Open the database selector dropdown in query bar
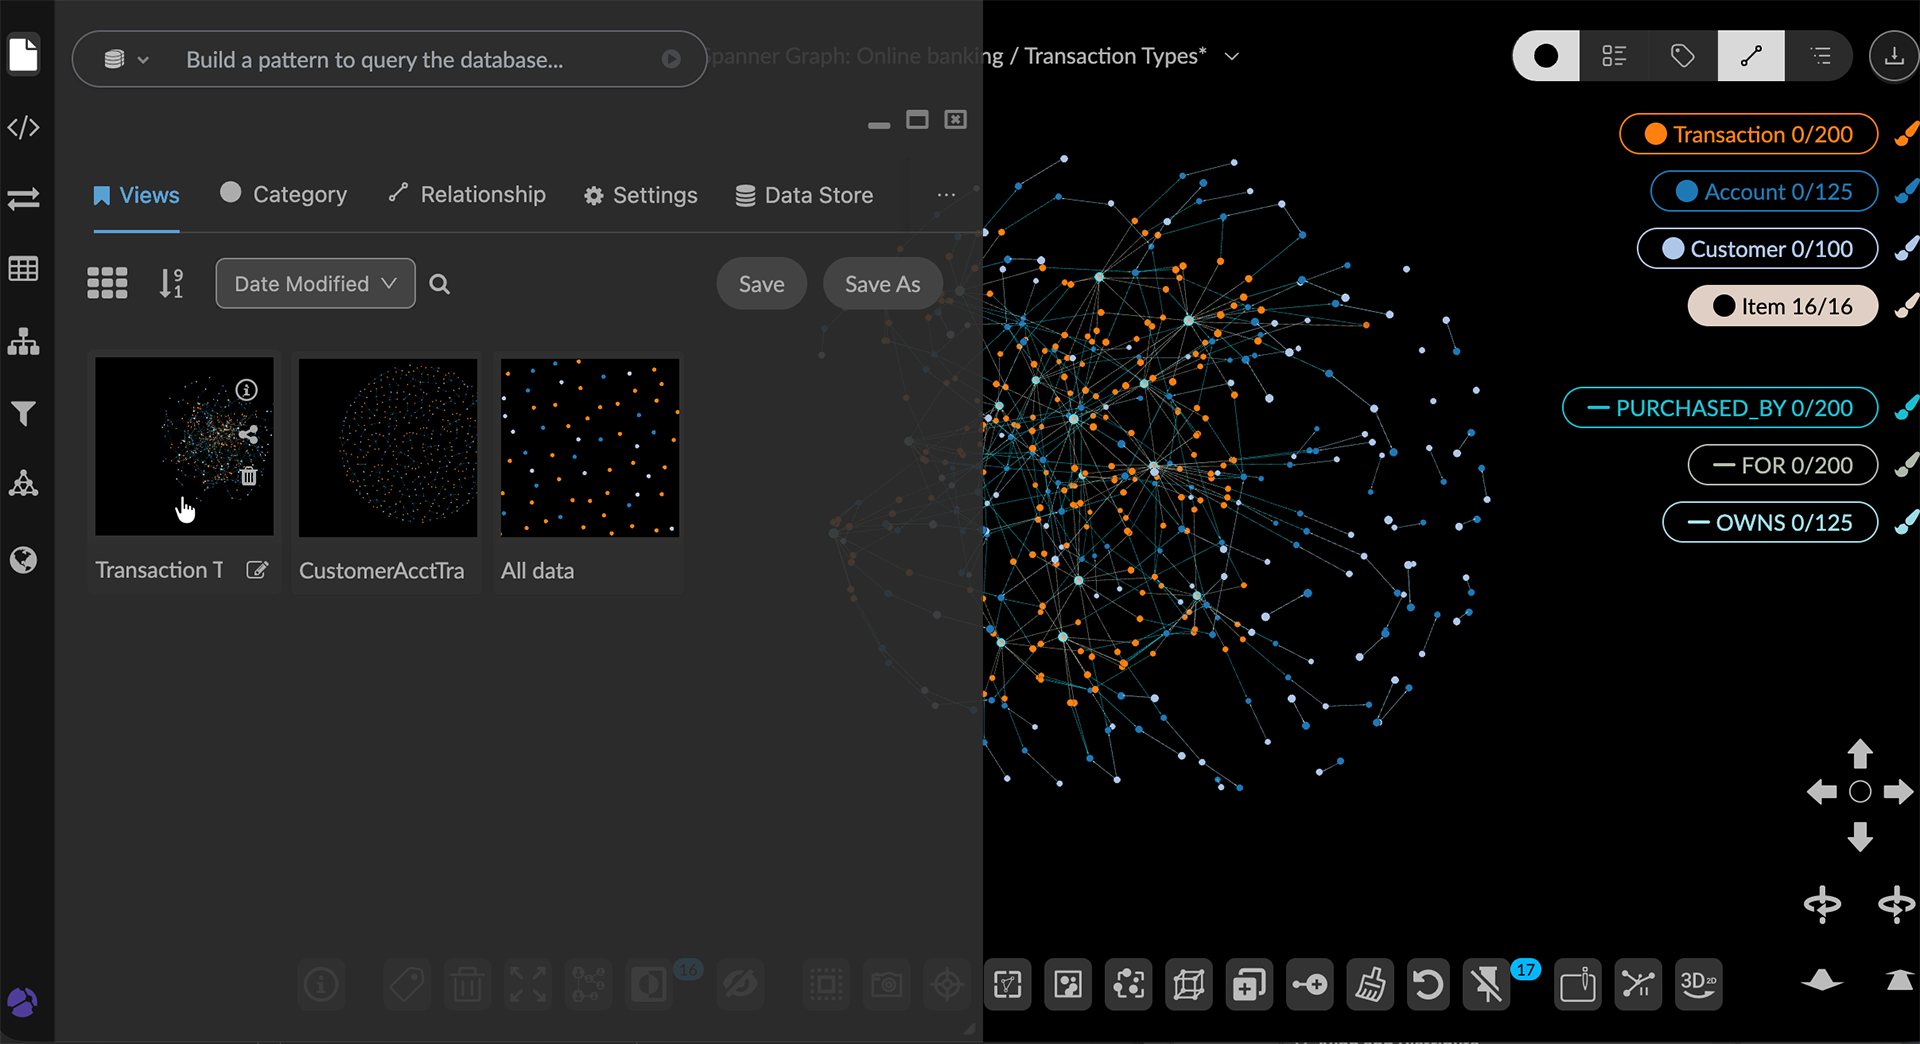The image size is (1920, 1044). point(126,60)
